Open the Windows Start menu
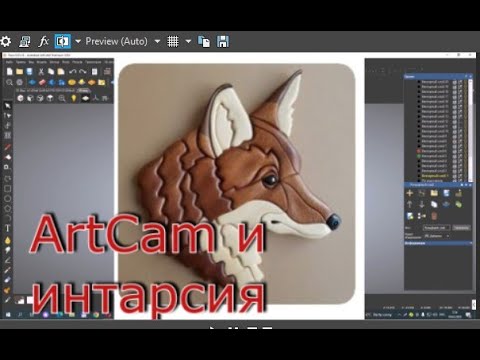 [7, 314]
